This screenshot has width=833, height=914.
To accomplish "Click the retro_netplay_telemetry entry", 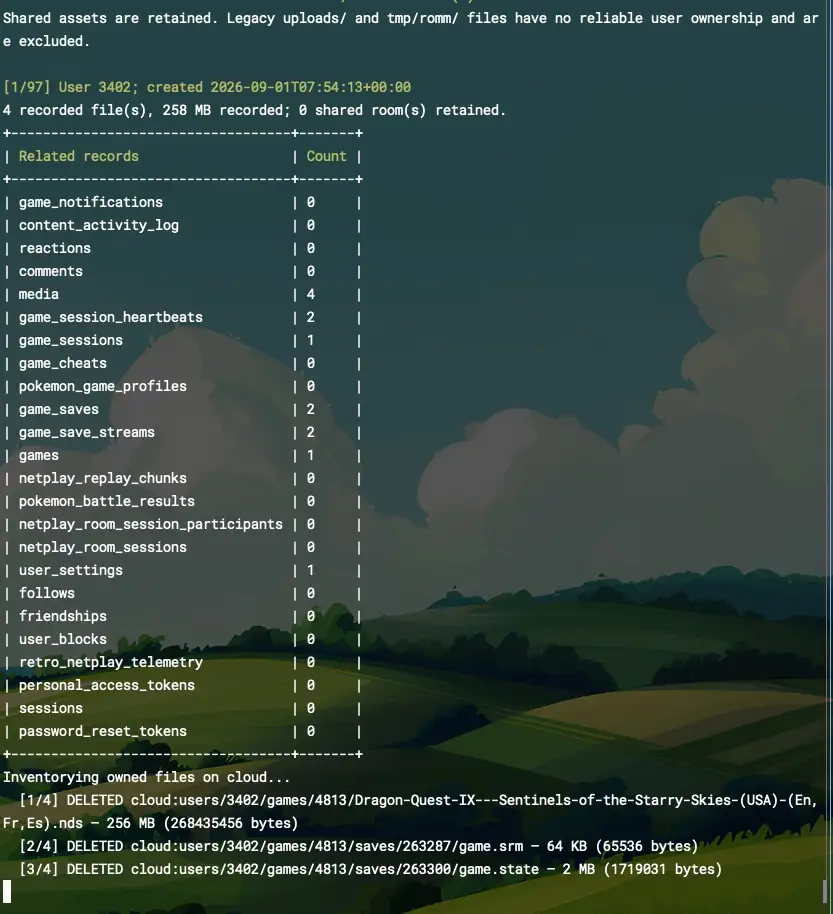I will [x=111, y=662].
